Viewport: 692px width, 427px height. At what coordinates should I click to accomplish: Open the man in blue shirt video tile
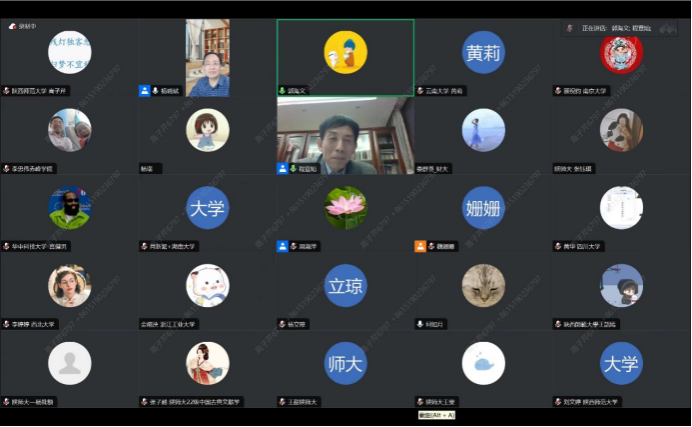point(207,58)
